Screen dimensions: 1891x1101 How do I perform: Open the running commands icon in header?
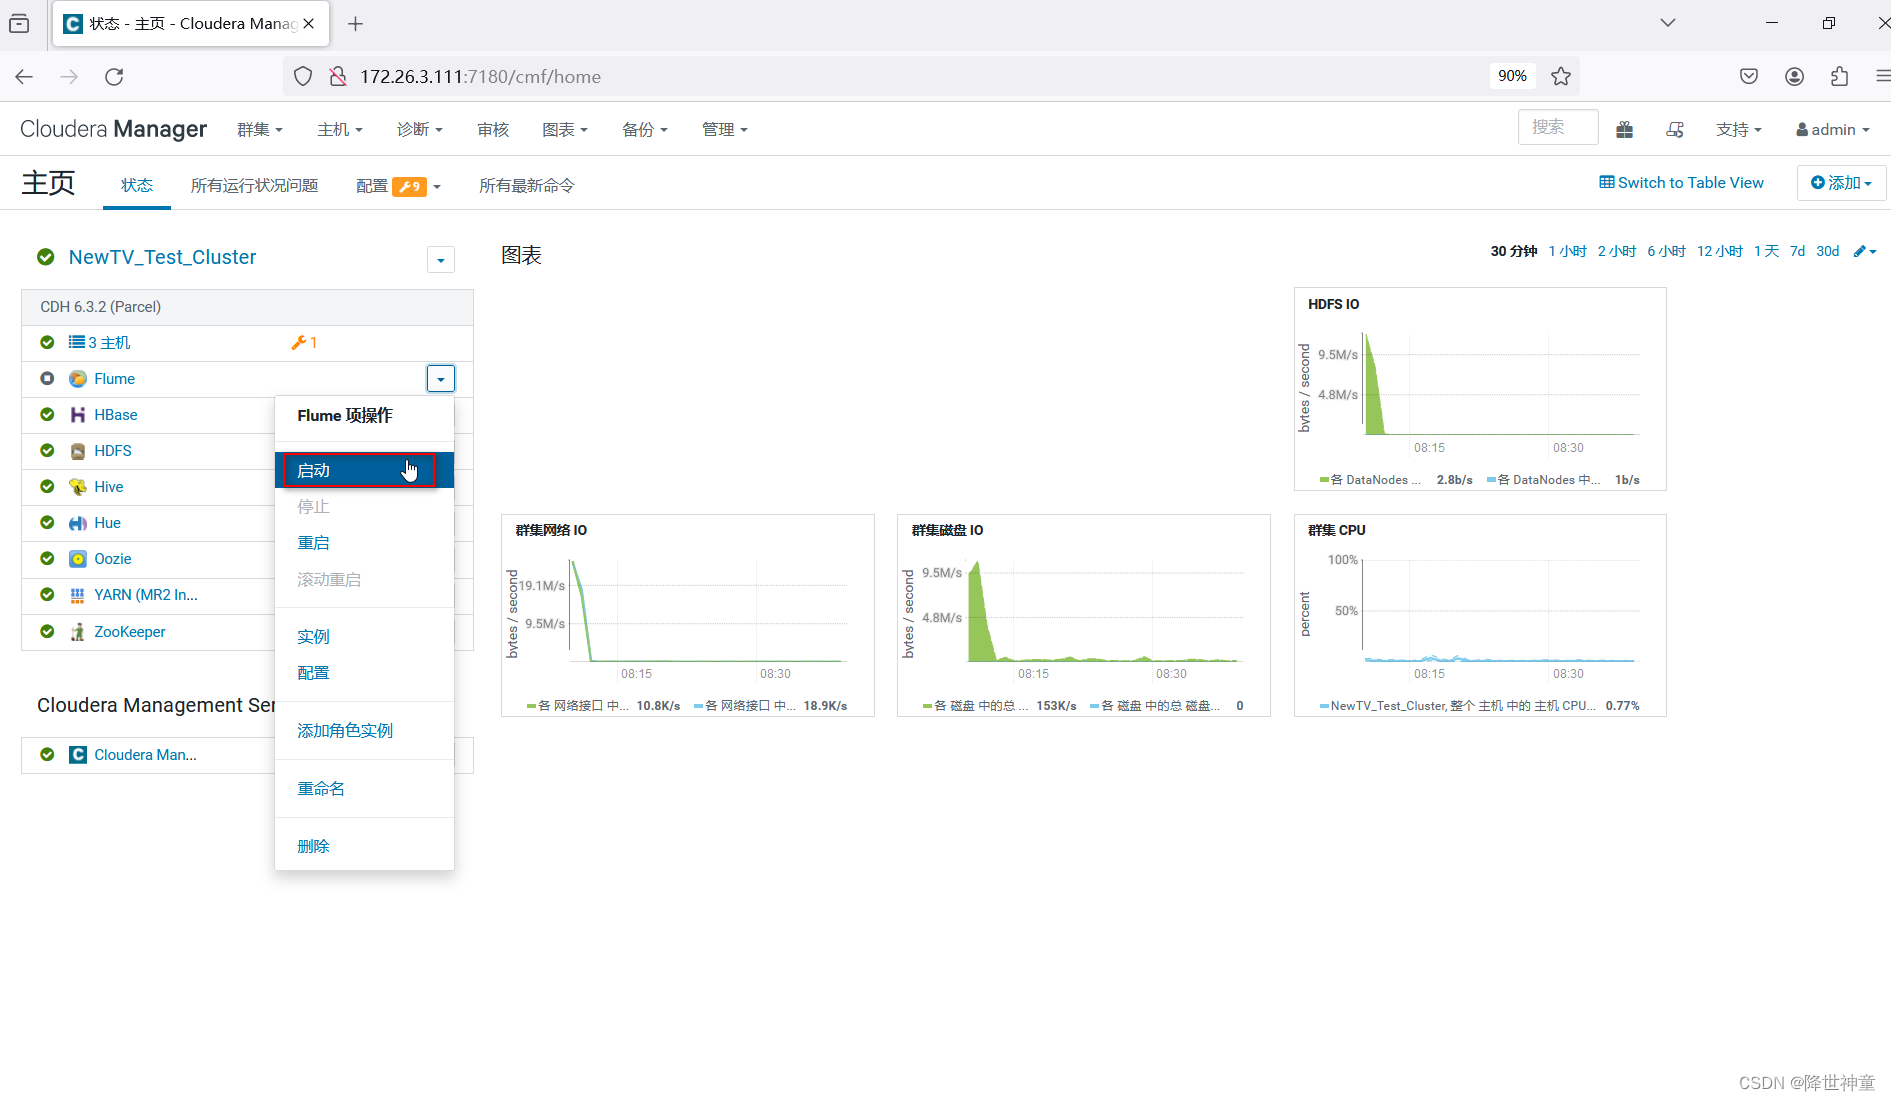(1675, 129)
